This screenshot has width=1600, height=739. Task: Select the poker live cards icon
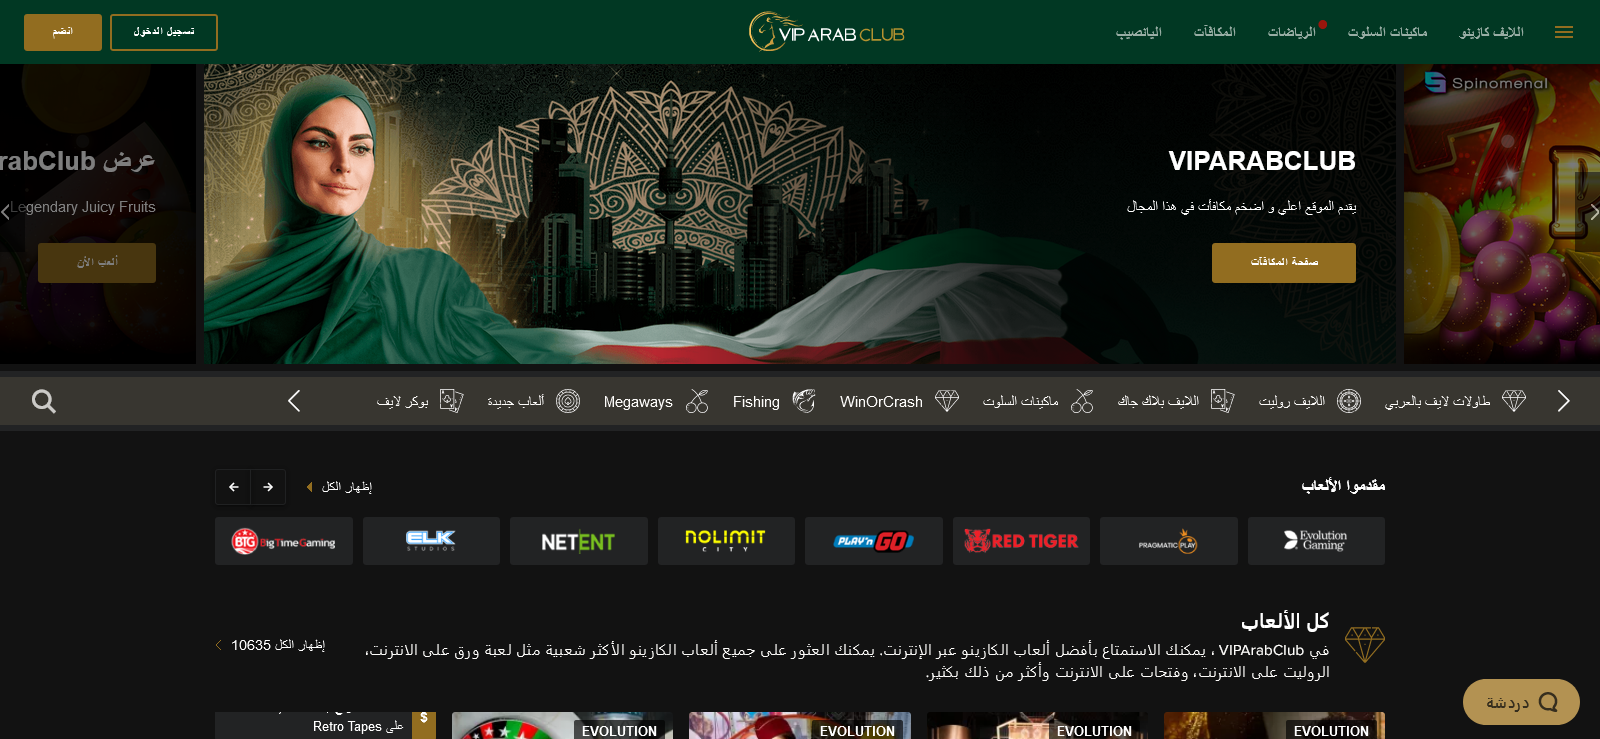(x=451, y=401)
